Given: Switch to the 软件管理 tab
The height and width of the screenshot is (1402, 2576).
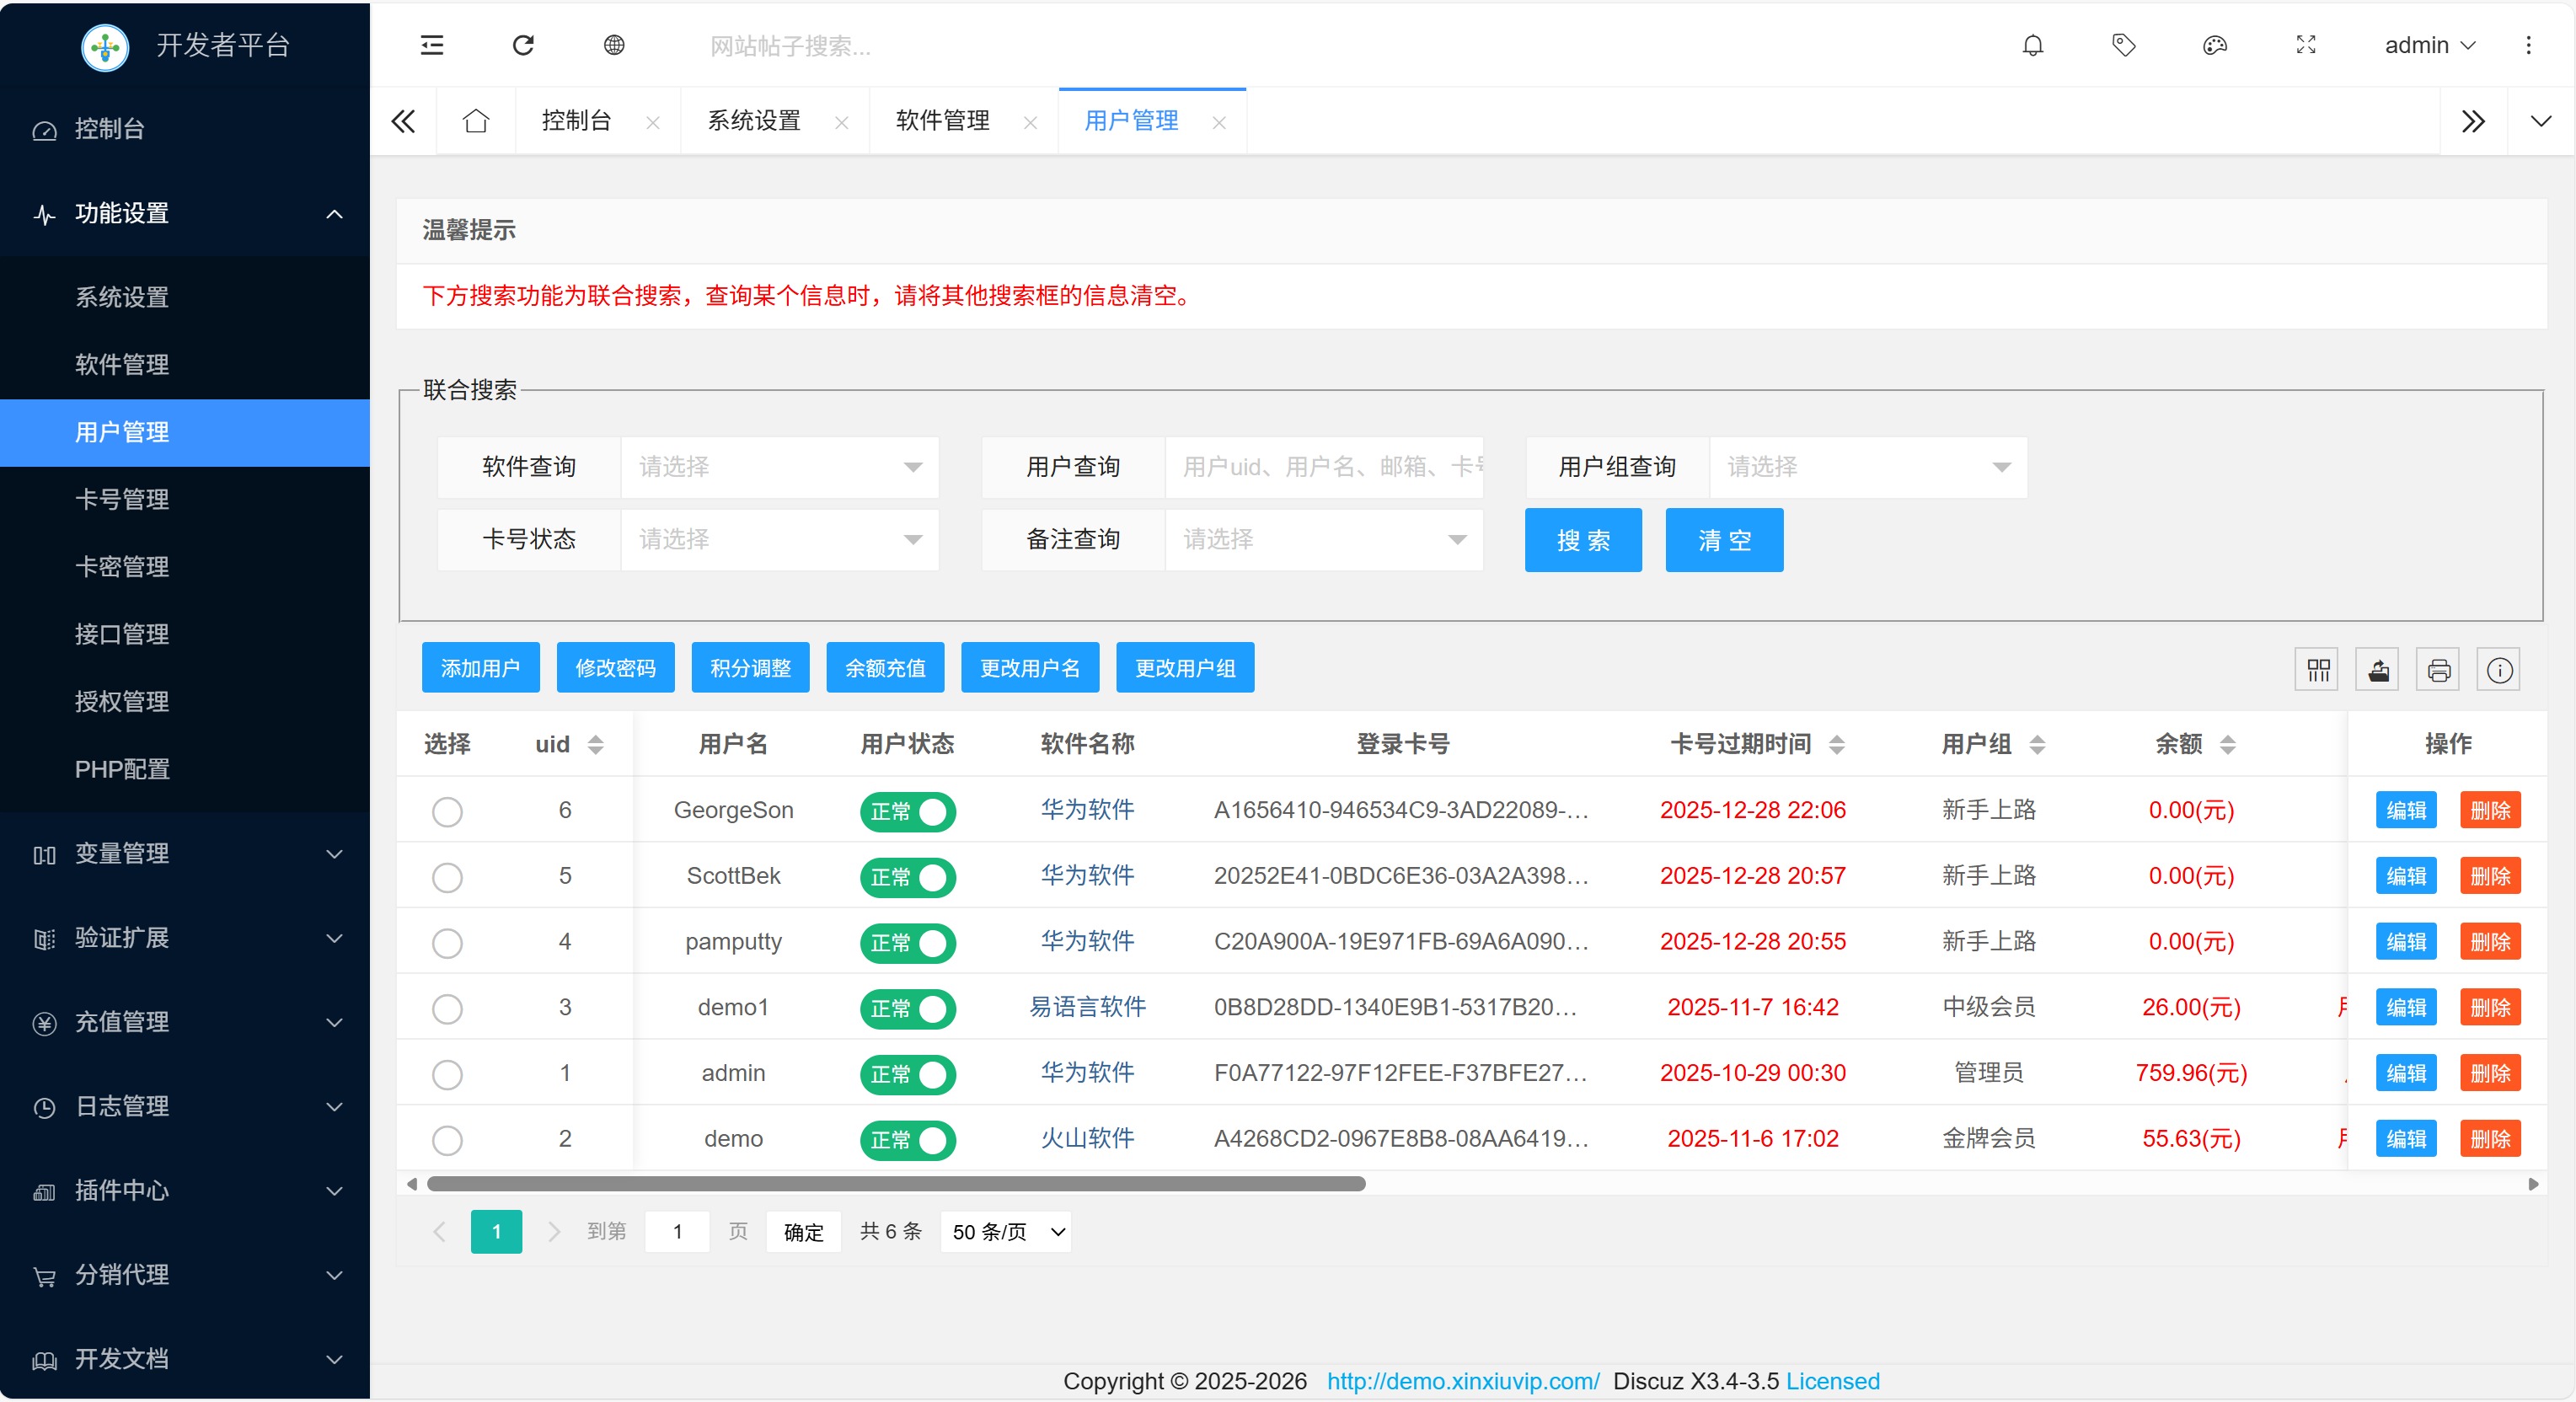Looking at the screenshot, I should (x=942, y=121).
